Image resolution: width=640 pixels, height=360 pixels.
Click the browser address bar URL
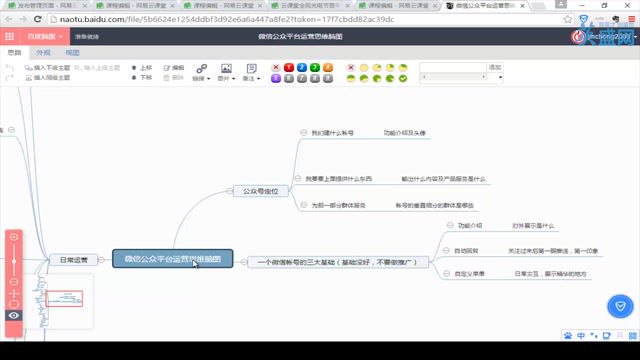pyautogui.click(x=227, y=19)
